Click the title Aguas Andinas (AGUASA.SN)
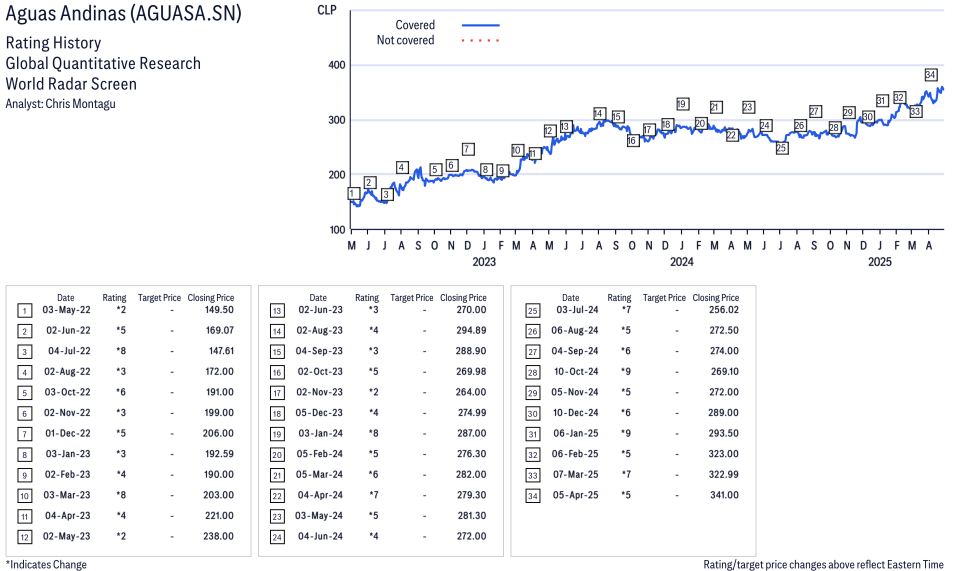 point(124,13)
